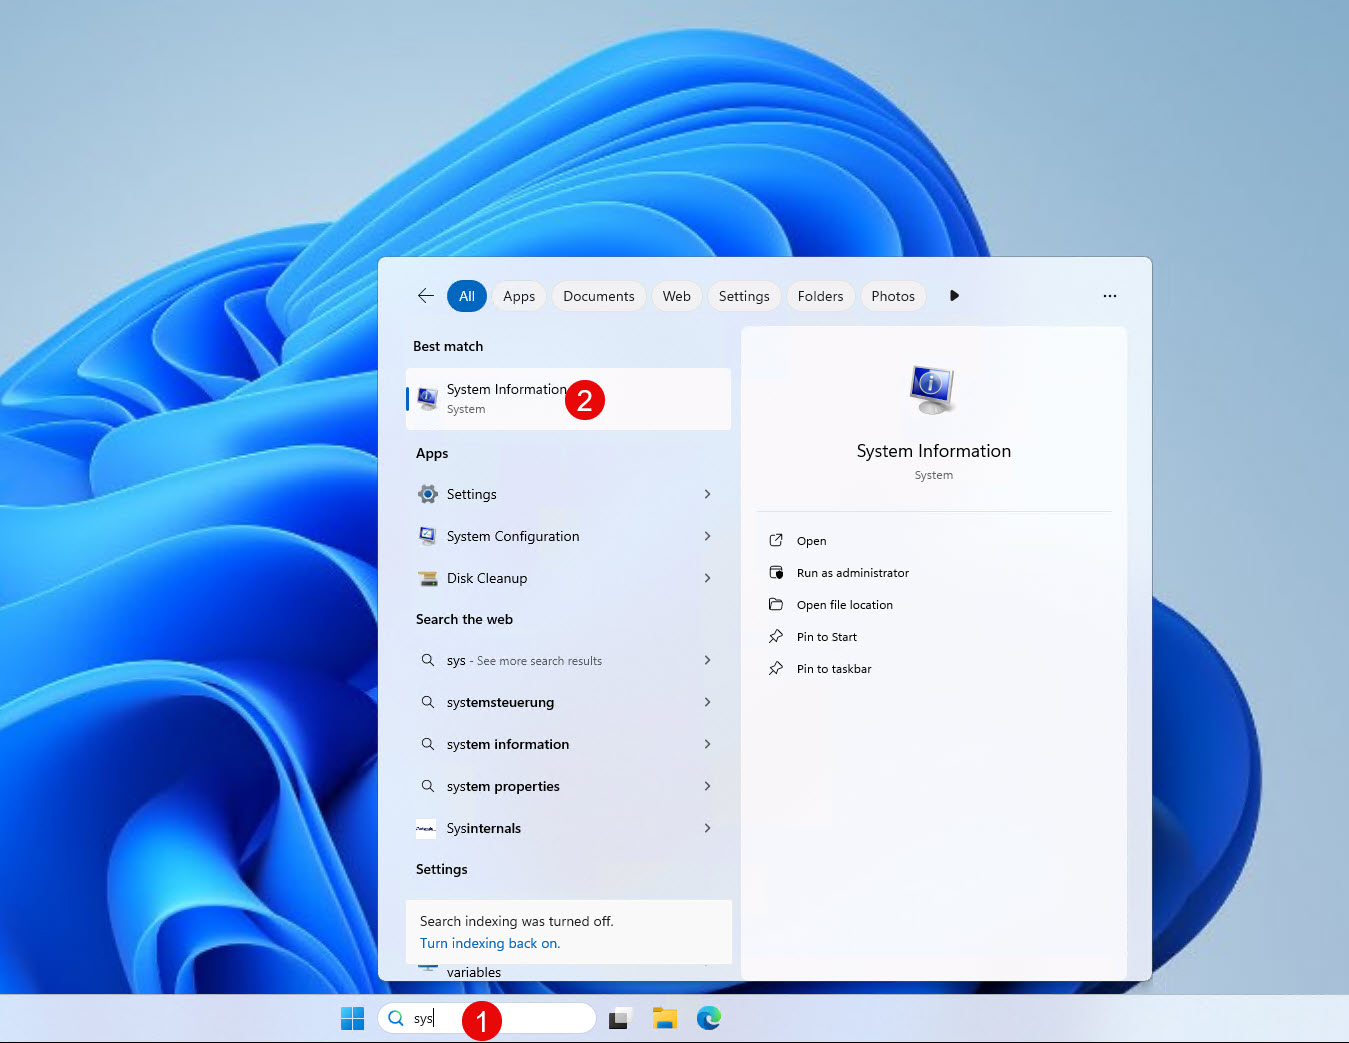1349x1043 pixels.
Task: Click the Windows Start button
Action: click(352, 1018)
